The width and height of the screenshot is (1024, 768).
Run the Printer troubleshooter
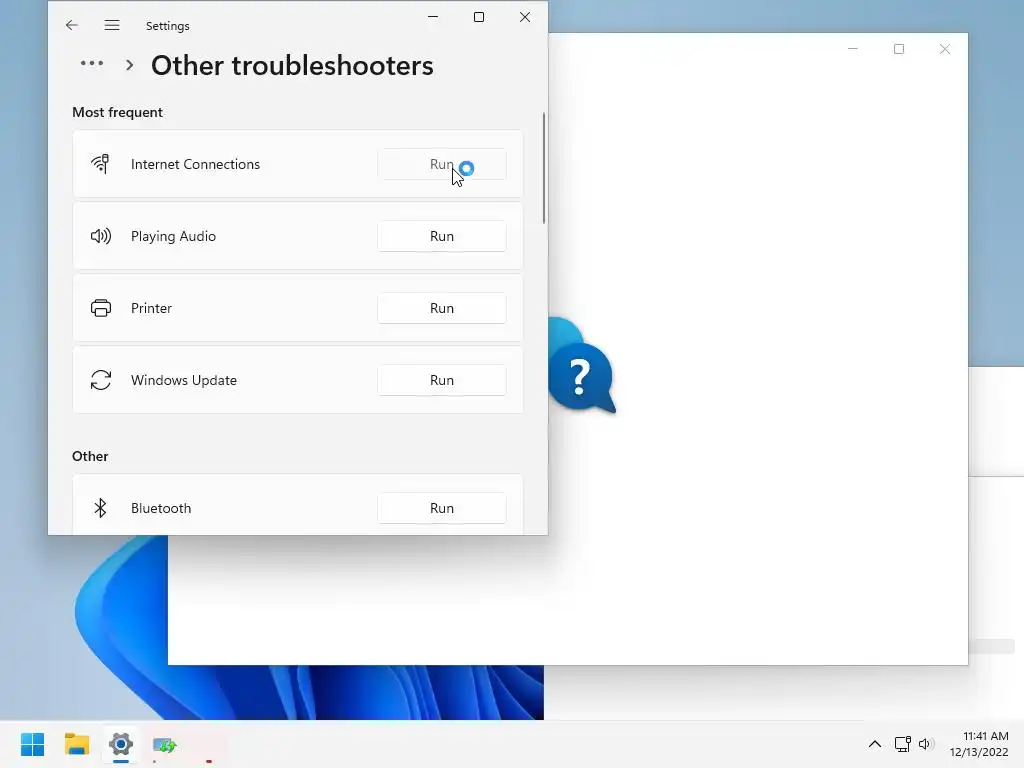pos(441,308)
